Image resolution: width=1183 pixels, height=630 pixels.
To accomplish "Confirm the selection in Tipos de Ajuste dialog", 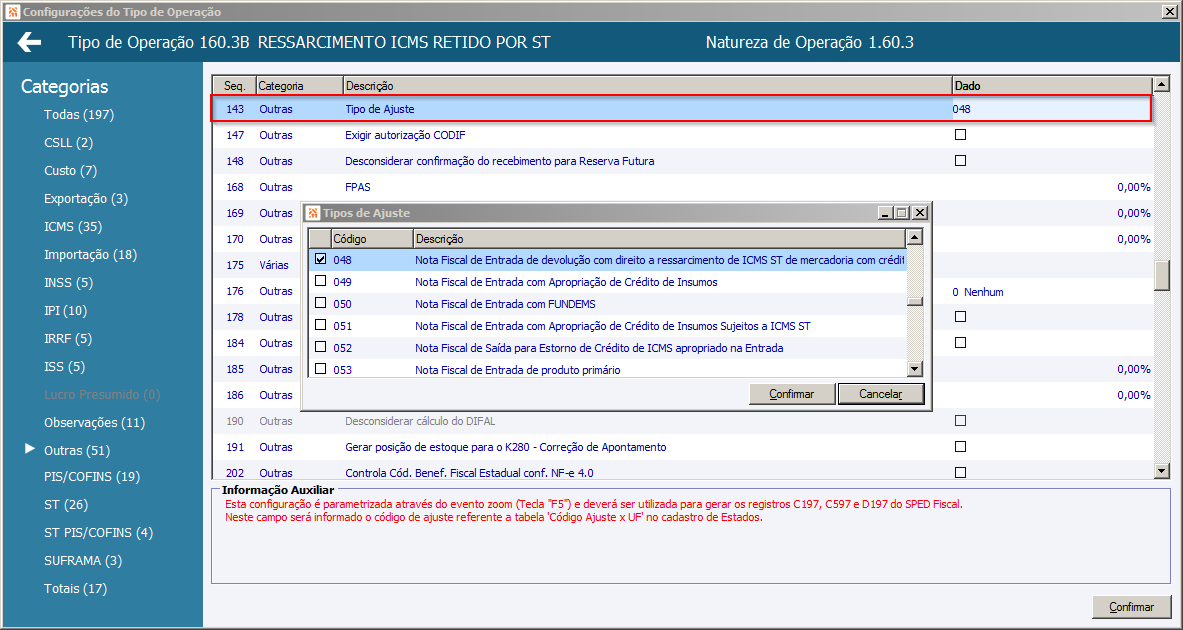I will coord(792,394).
